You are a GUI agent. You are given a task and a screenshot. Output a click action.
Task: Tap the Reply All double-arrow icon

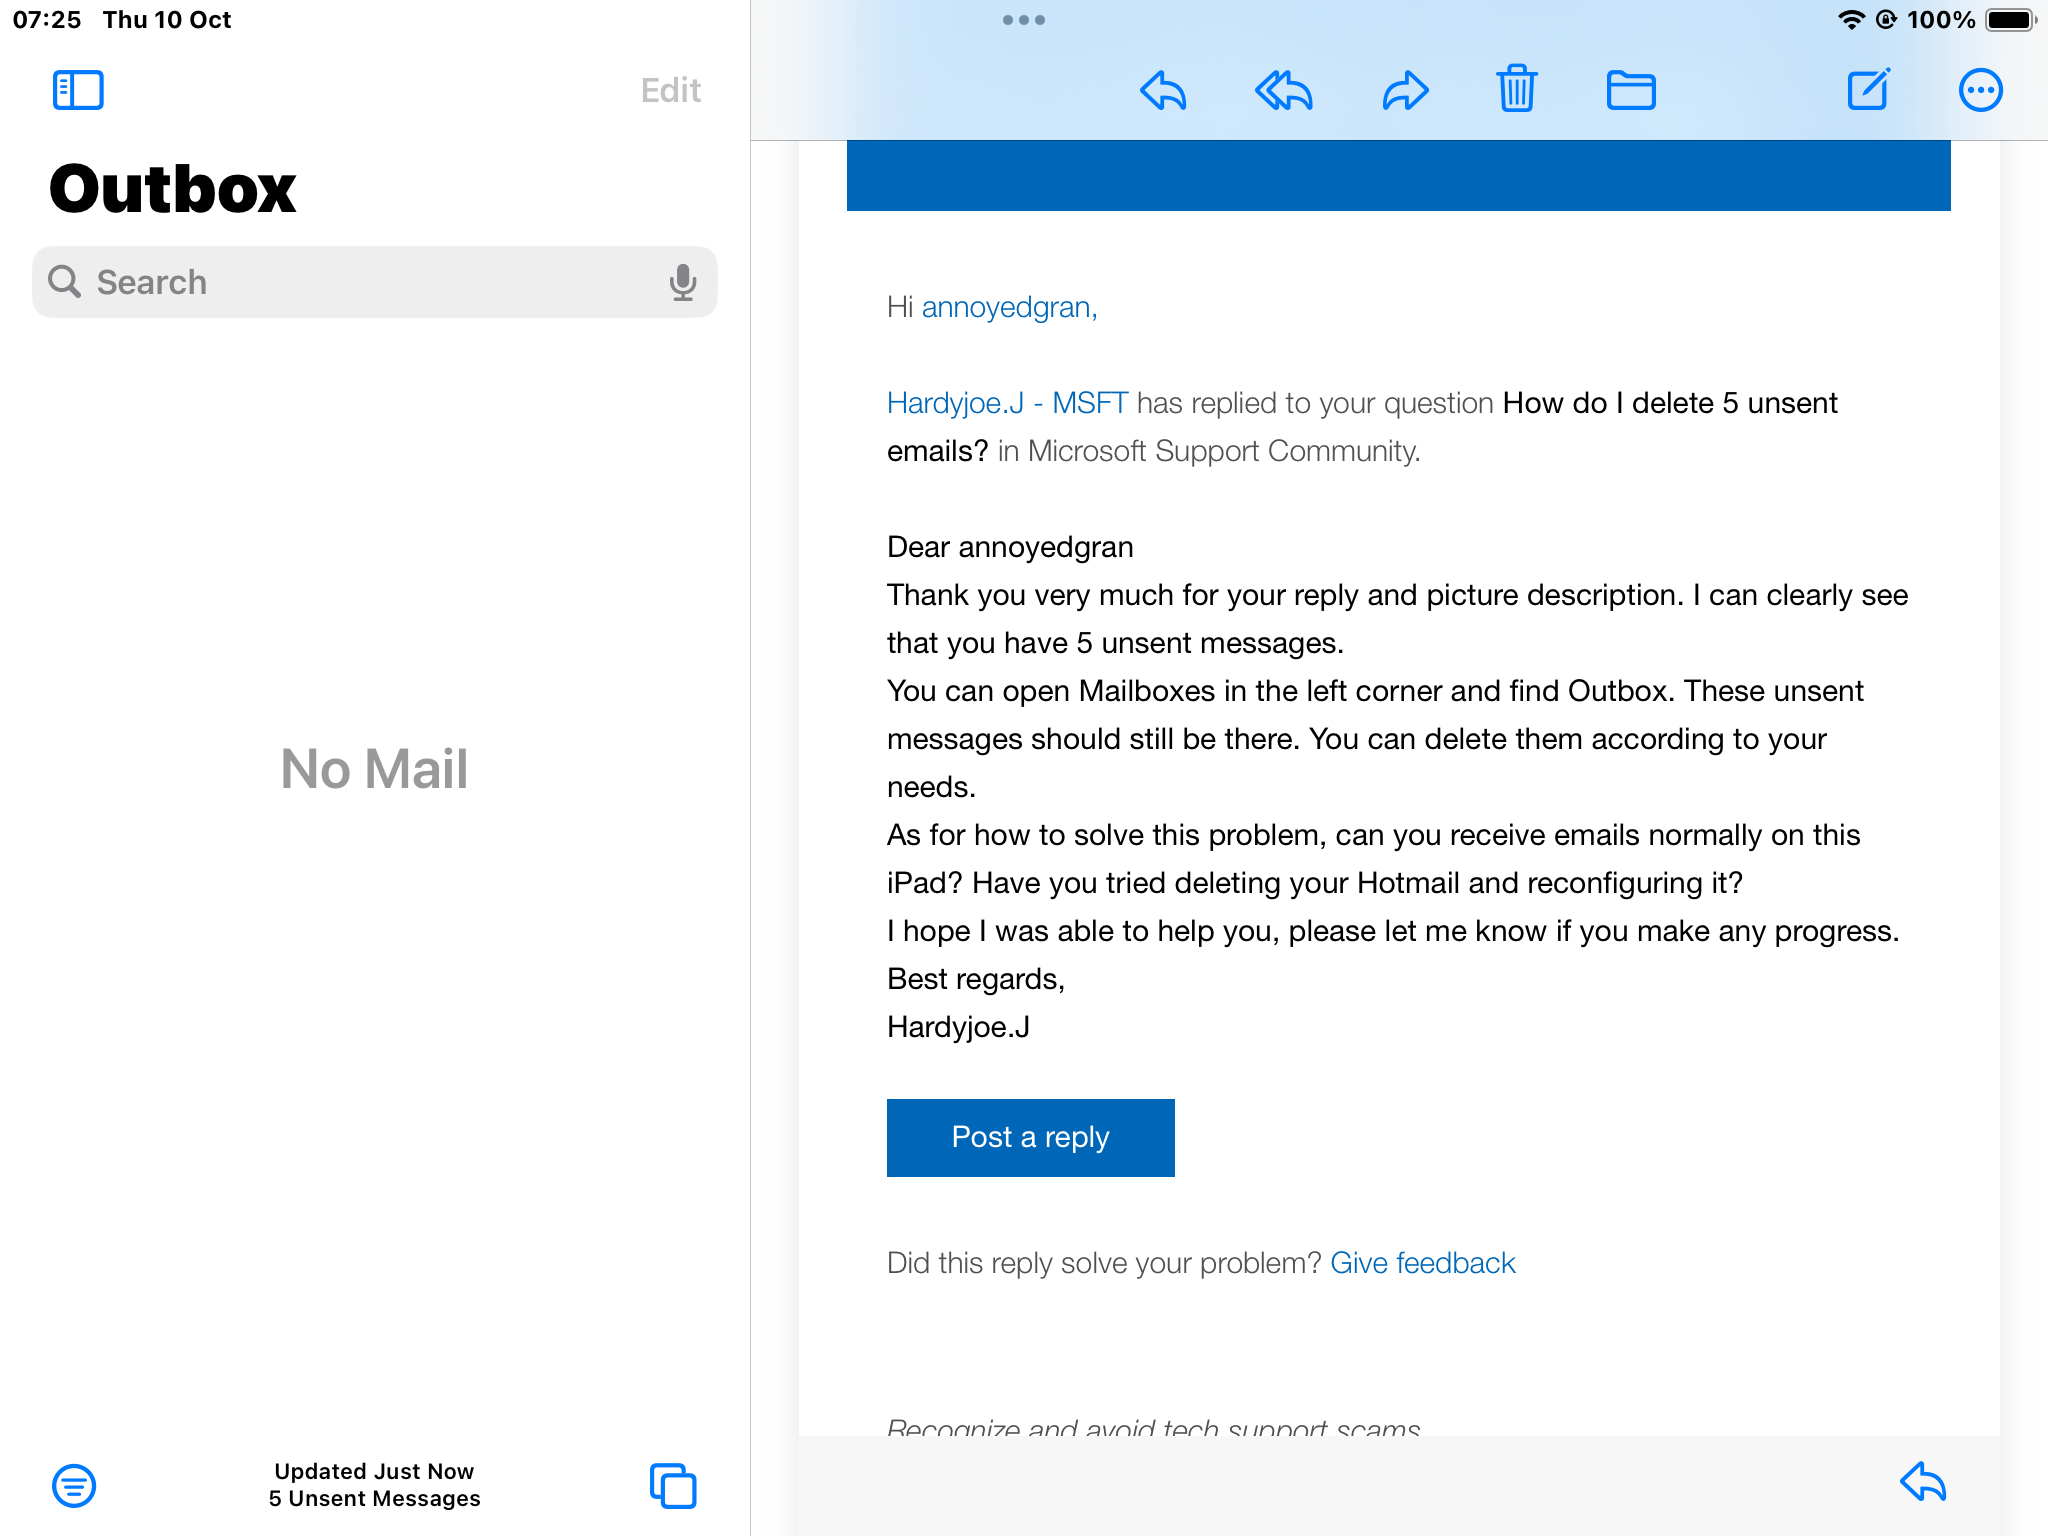point(1283,90)
